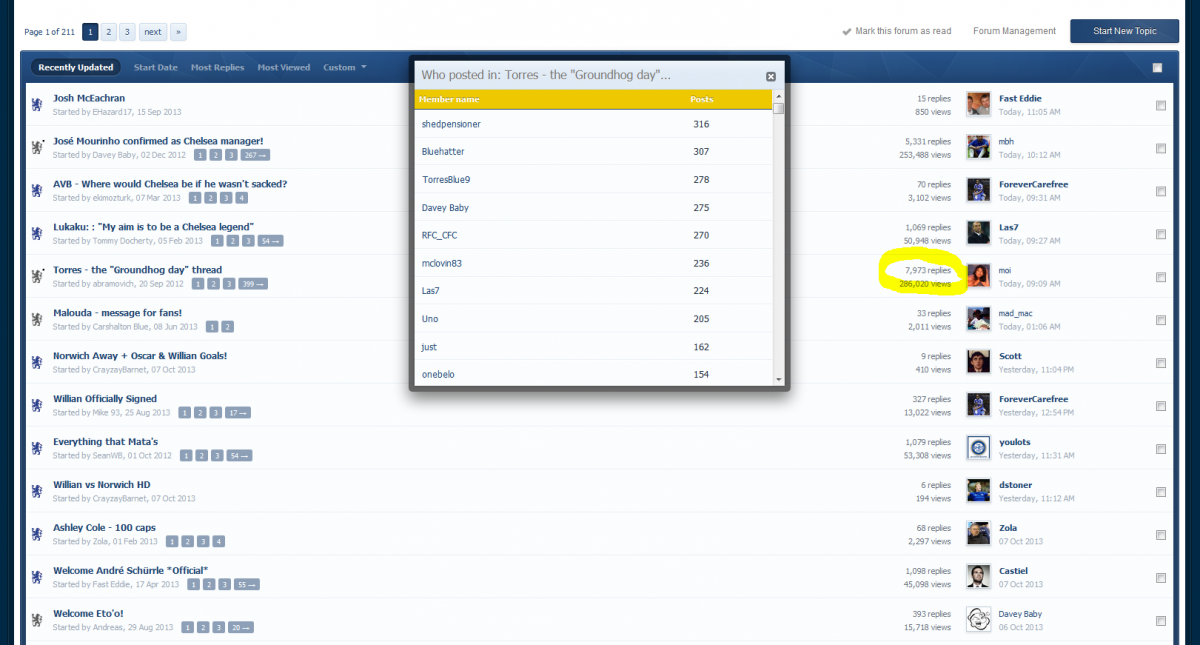
Task: Click Zola avatar on Ashley Cole row
Action: (x=979, y=534)
